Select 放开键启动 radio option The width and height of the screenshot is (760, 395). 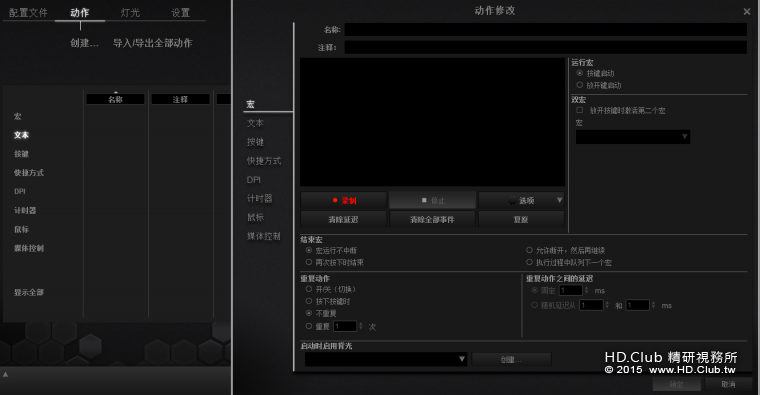[x=579, y=85]
